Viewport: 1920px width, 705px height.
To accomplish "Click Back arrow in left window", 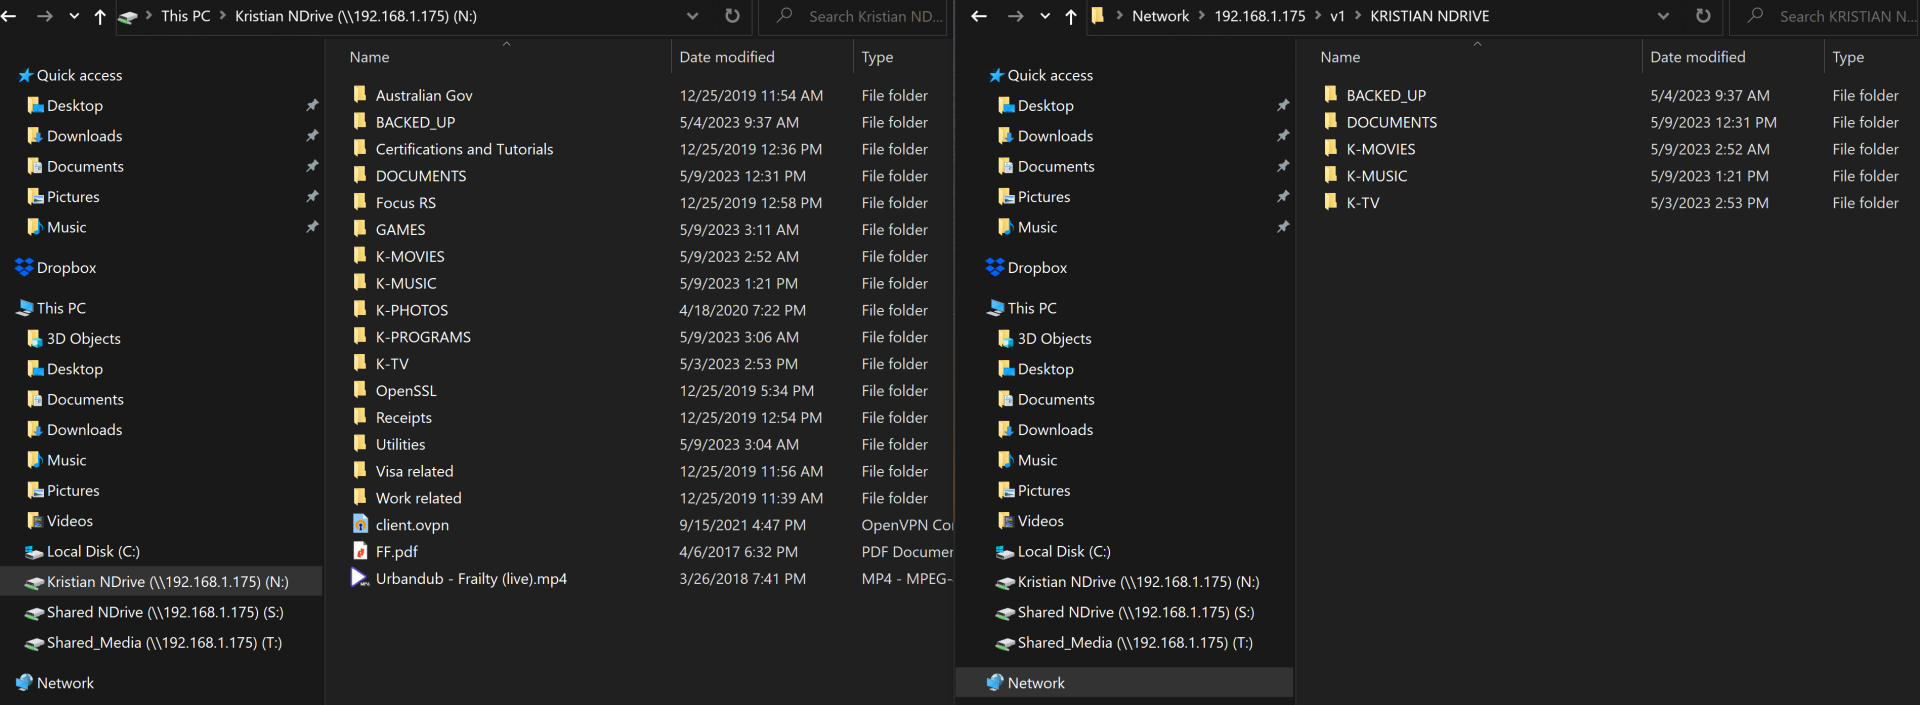I will coord(9,16).
